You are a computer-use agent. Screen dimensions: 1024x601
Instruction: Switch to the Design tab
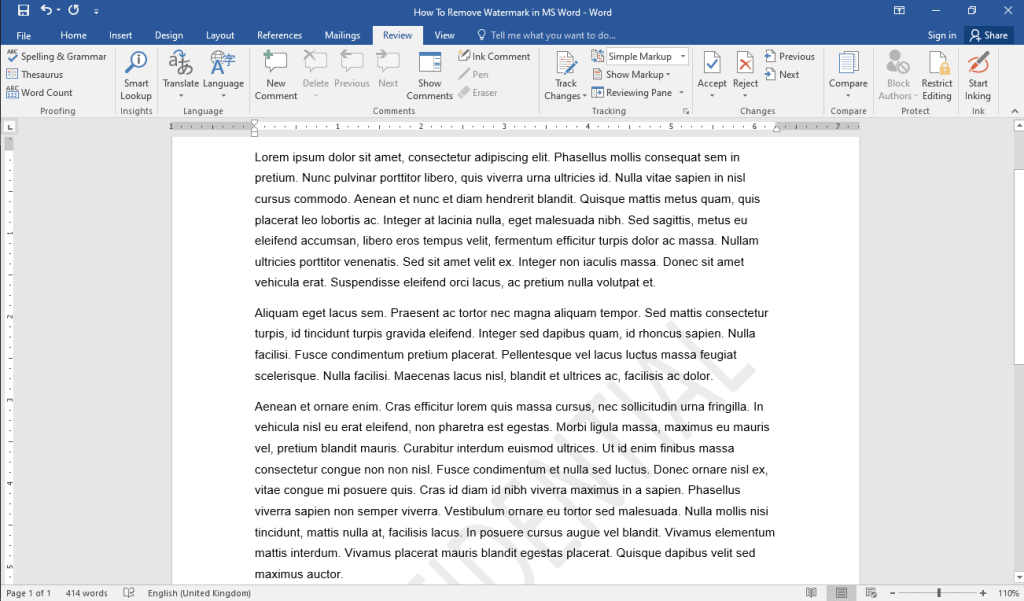coord(168,35)
